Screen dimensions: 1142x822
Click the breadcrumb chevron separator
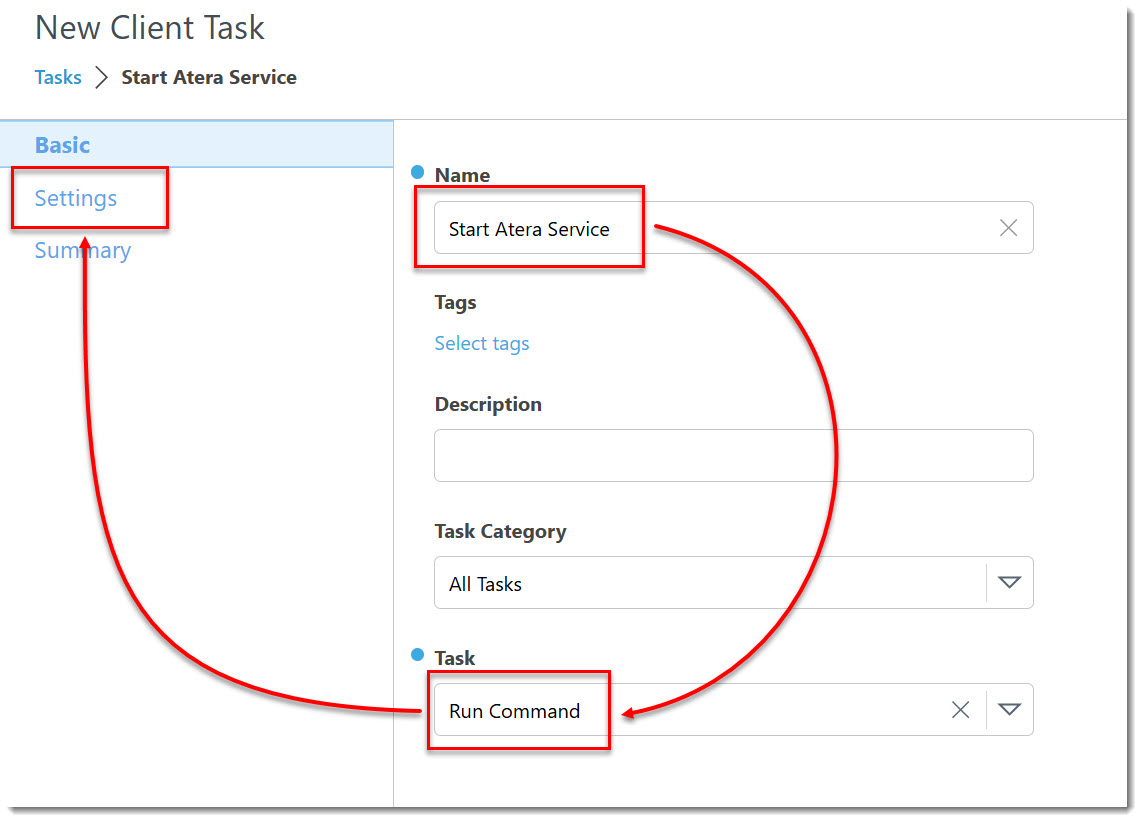(x=101, y=77)
